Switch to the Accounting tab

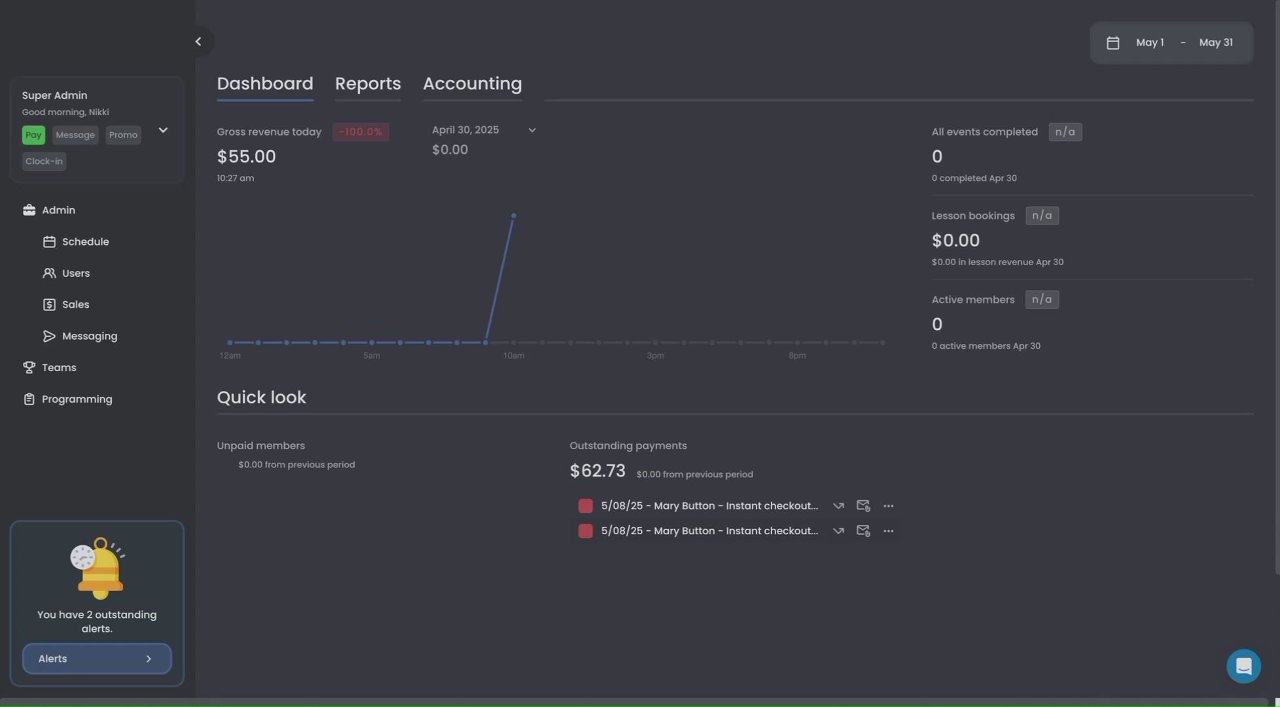tap(472, 84)
